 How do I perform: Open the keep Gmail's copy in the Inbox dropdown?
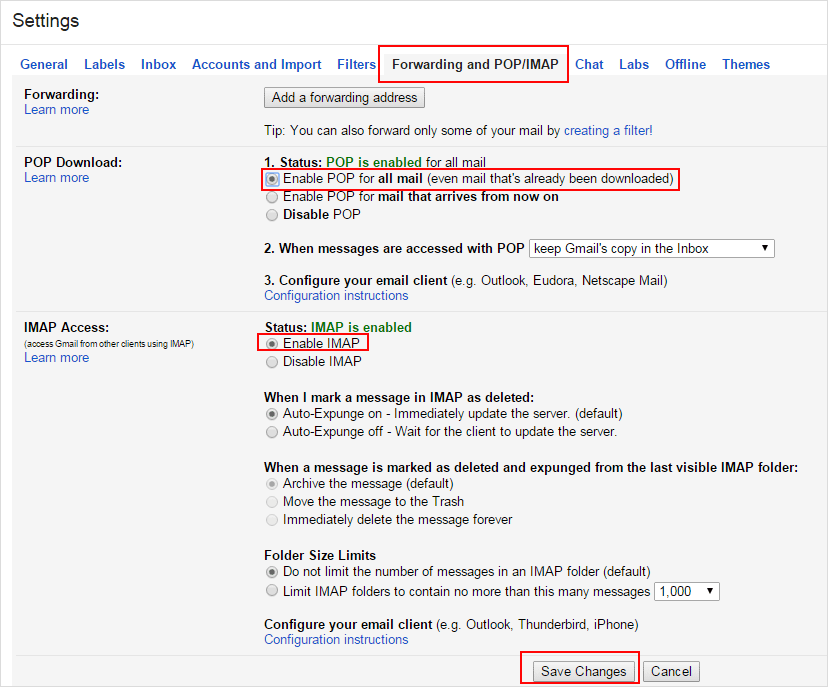[652, 249]
